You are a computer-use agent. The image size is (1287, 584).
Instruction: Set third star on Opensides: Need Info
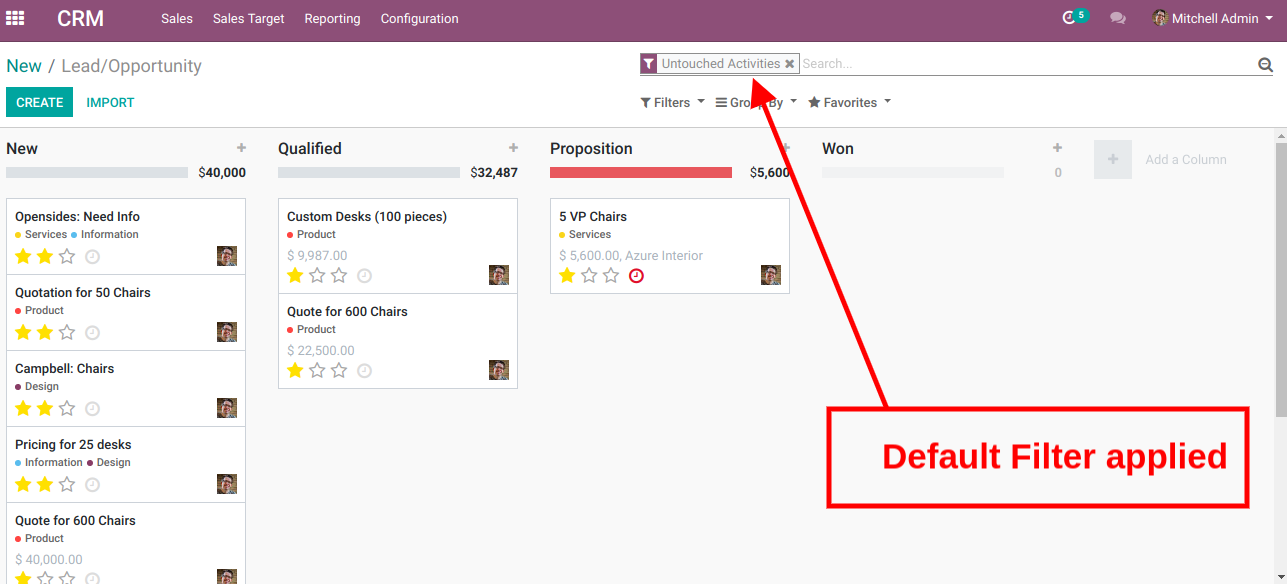67,256
